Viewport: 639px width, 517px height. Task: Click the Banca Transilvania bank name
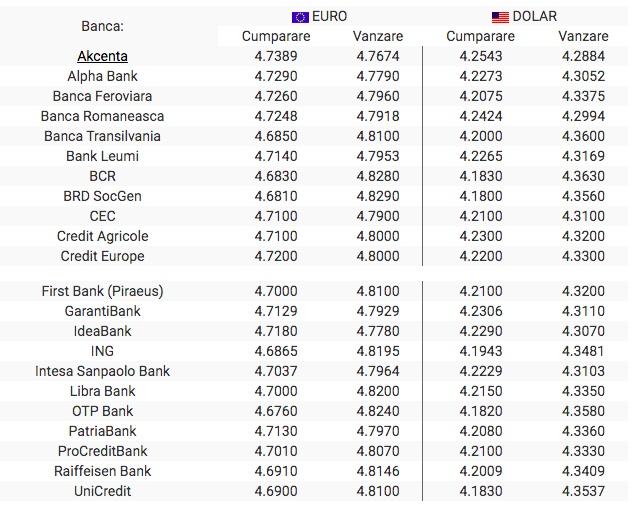click(102, 136)
